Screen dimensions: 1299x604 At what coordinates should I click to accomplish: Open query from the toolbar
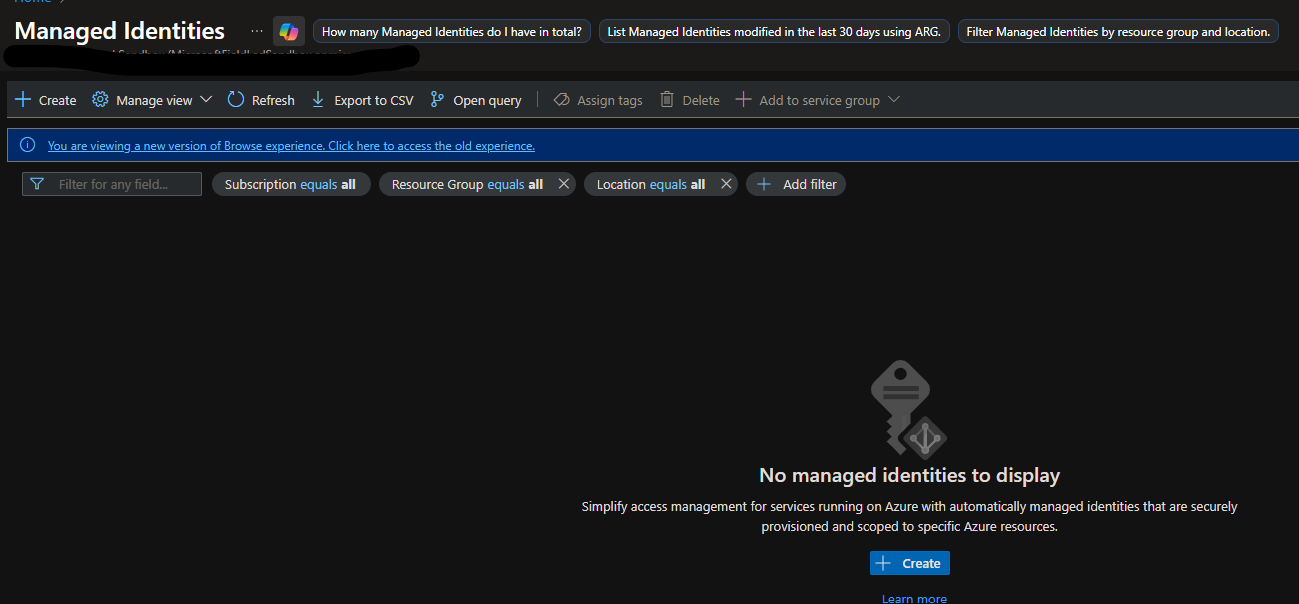click(x=476, y=100)
